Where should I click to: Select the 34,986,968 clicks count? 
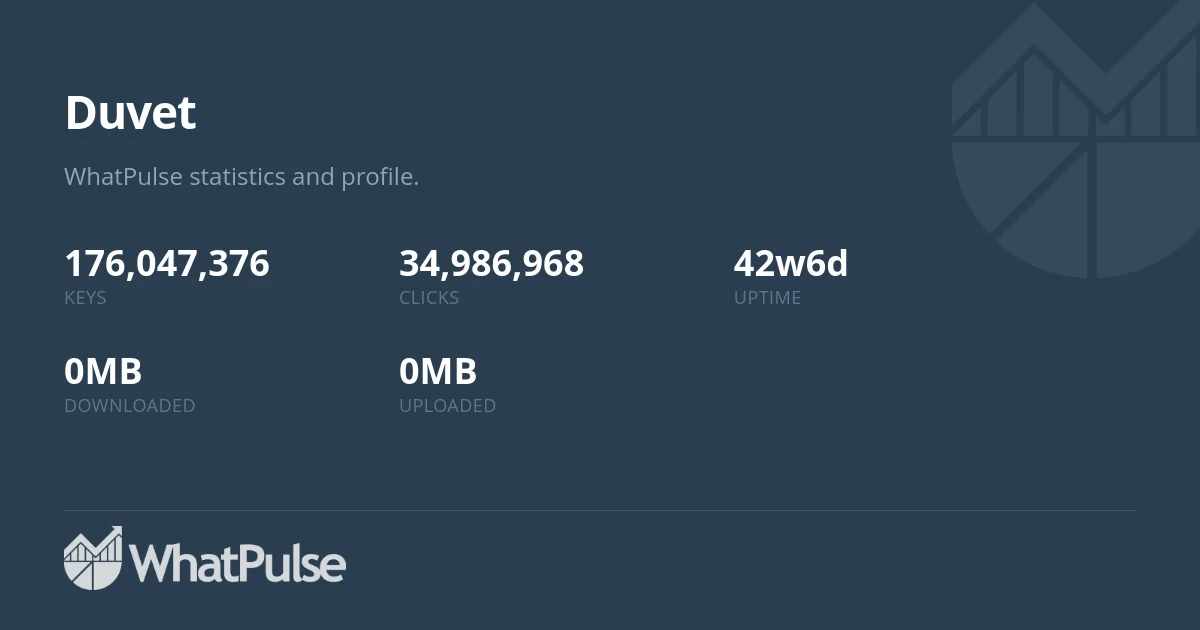pos(491,264)
